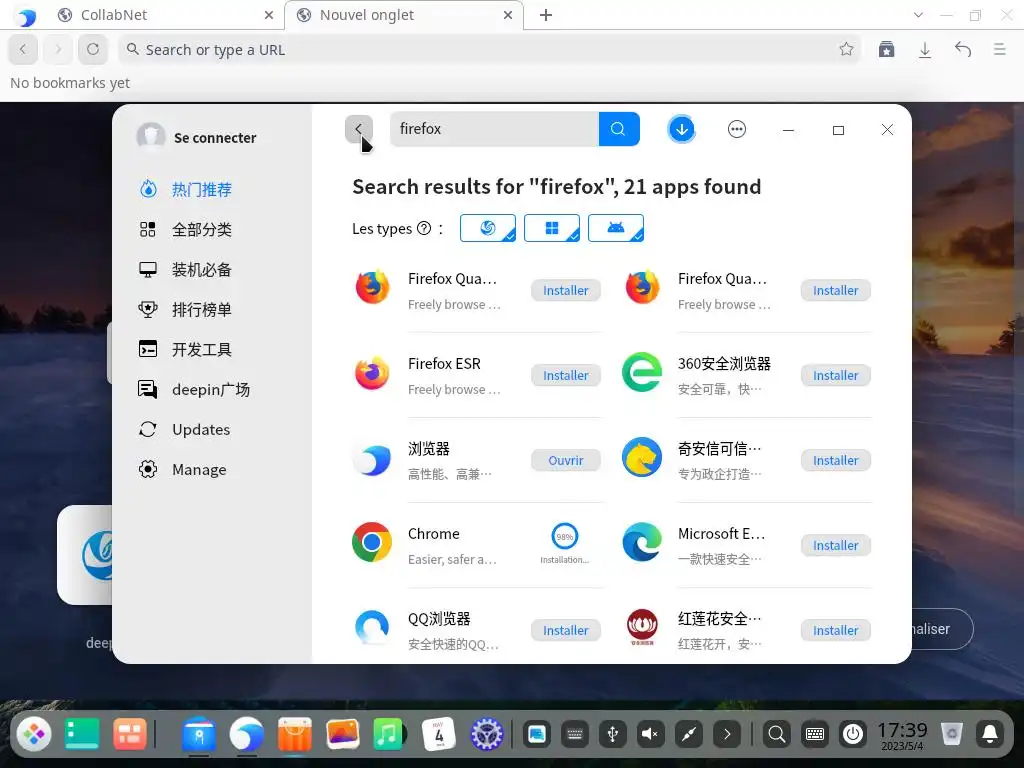Click the power button in the dock
Image resolution: width=1024 pixels, height=768 pixels.
[853, 735]
